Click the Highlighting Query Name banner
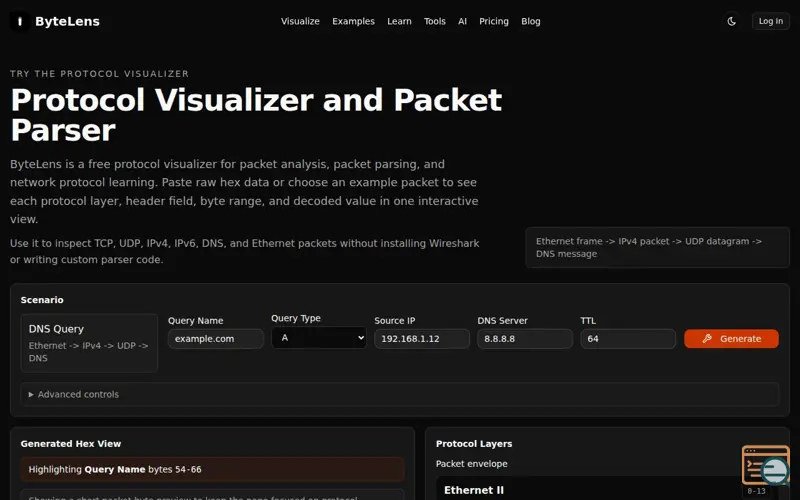The image size is (800, 500). [x=213, y=469]
